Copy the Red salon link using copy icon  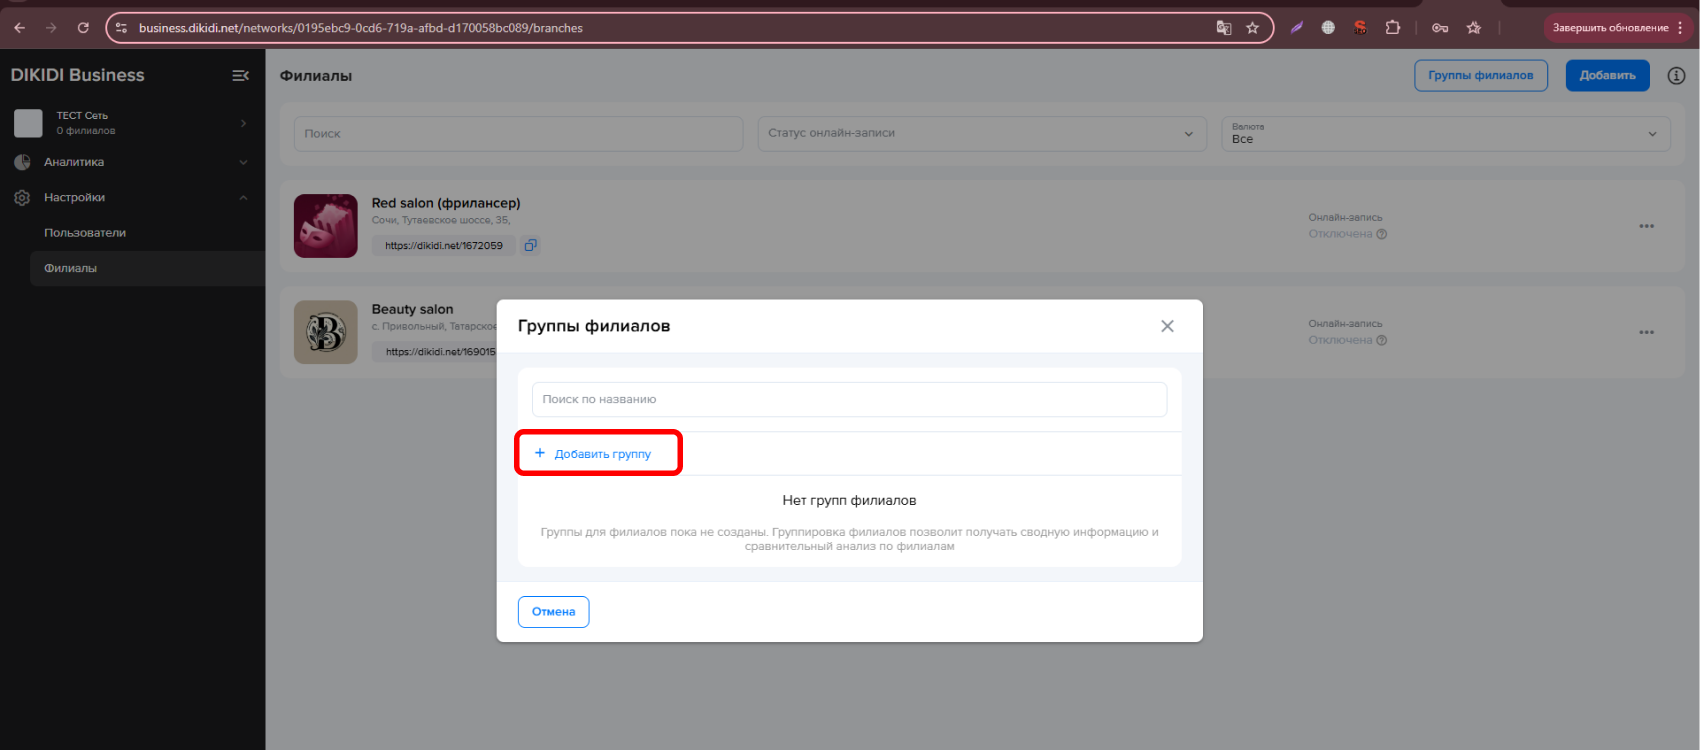530,245
